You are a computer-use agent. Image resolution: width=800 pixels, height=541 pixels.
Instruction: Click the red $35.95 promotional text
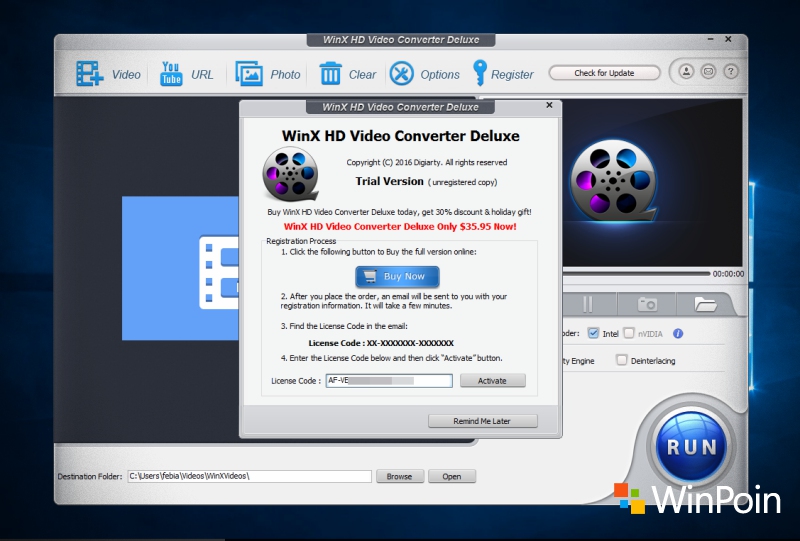click(x=400, y=227)
